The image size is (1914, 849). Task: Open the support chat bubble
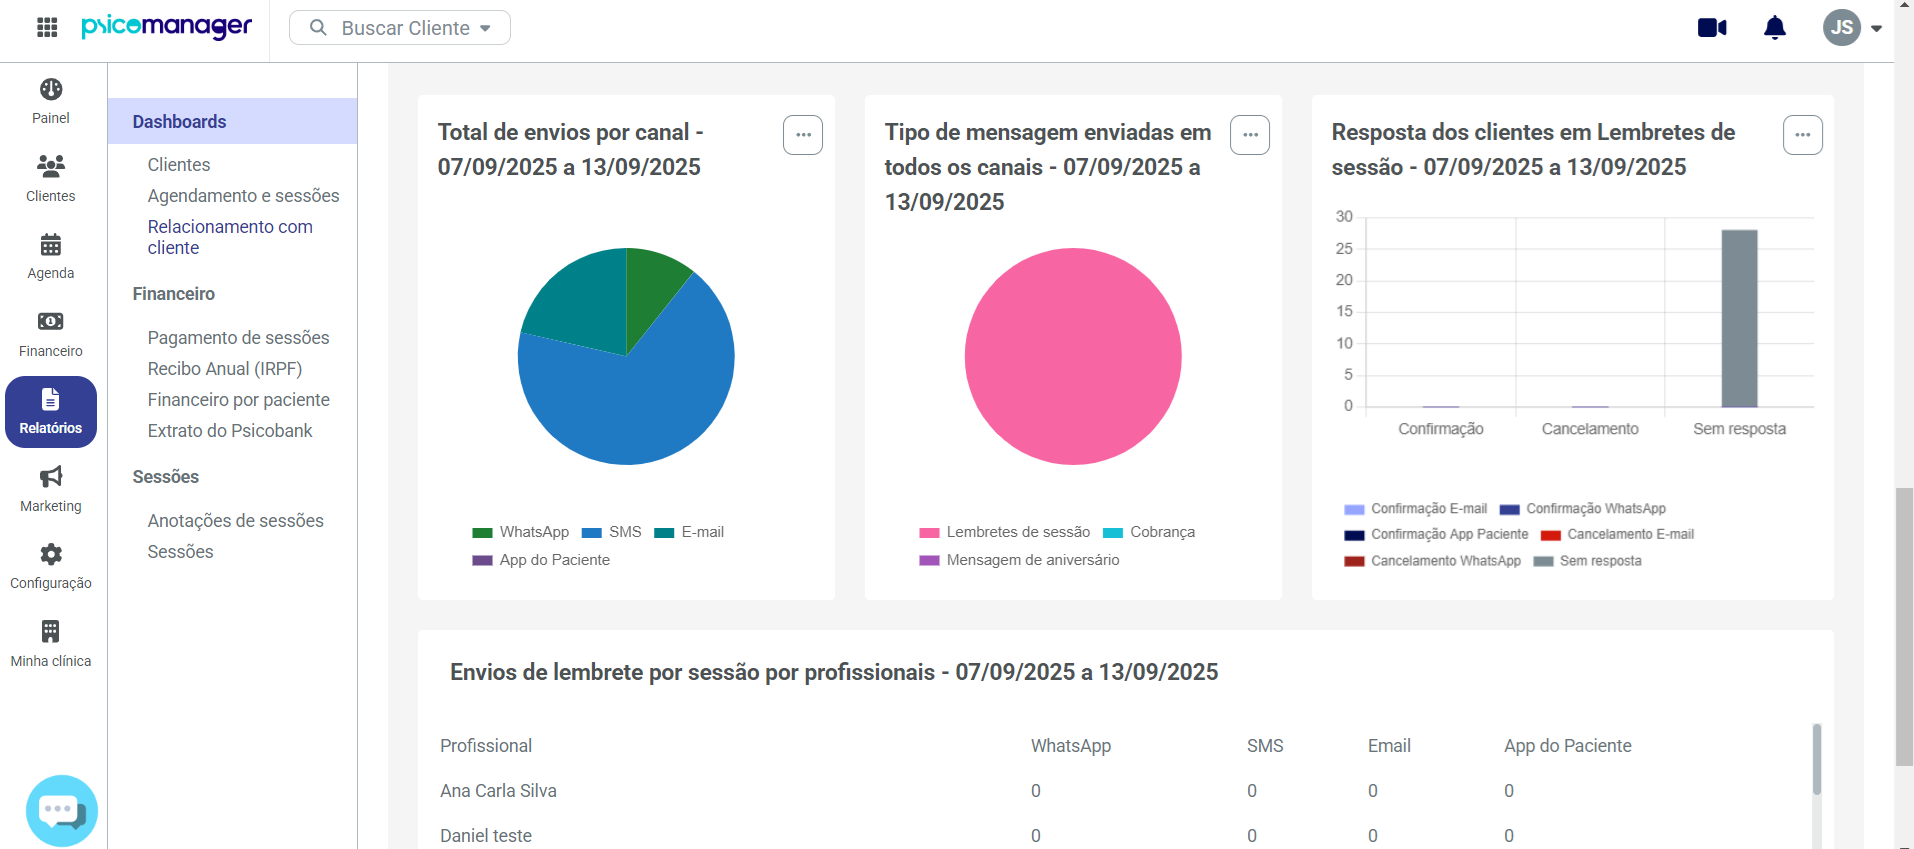(x=62, y=810)
